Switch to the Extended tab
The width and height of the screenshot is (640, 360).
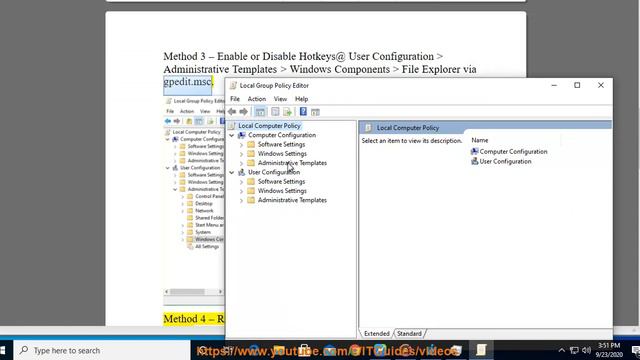pyautogui.click(x=376, y=333)
